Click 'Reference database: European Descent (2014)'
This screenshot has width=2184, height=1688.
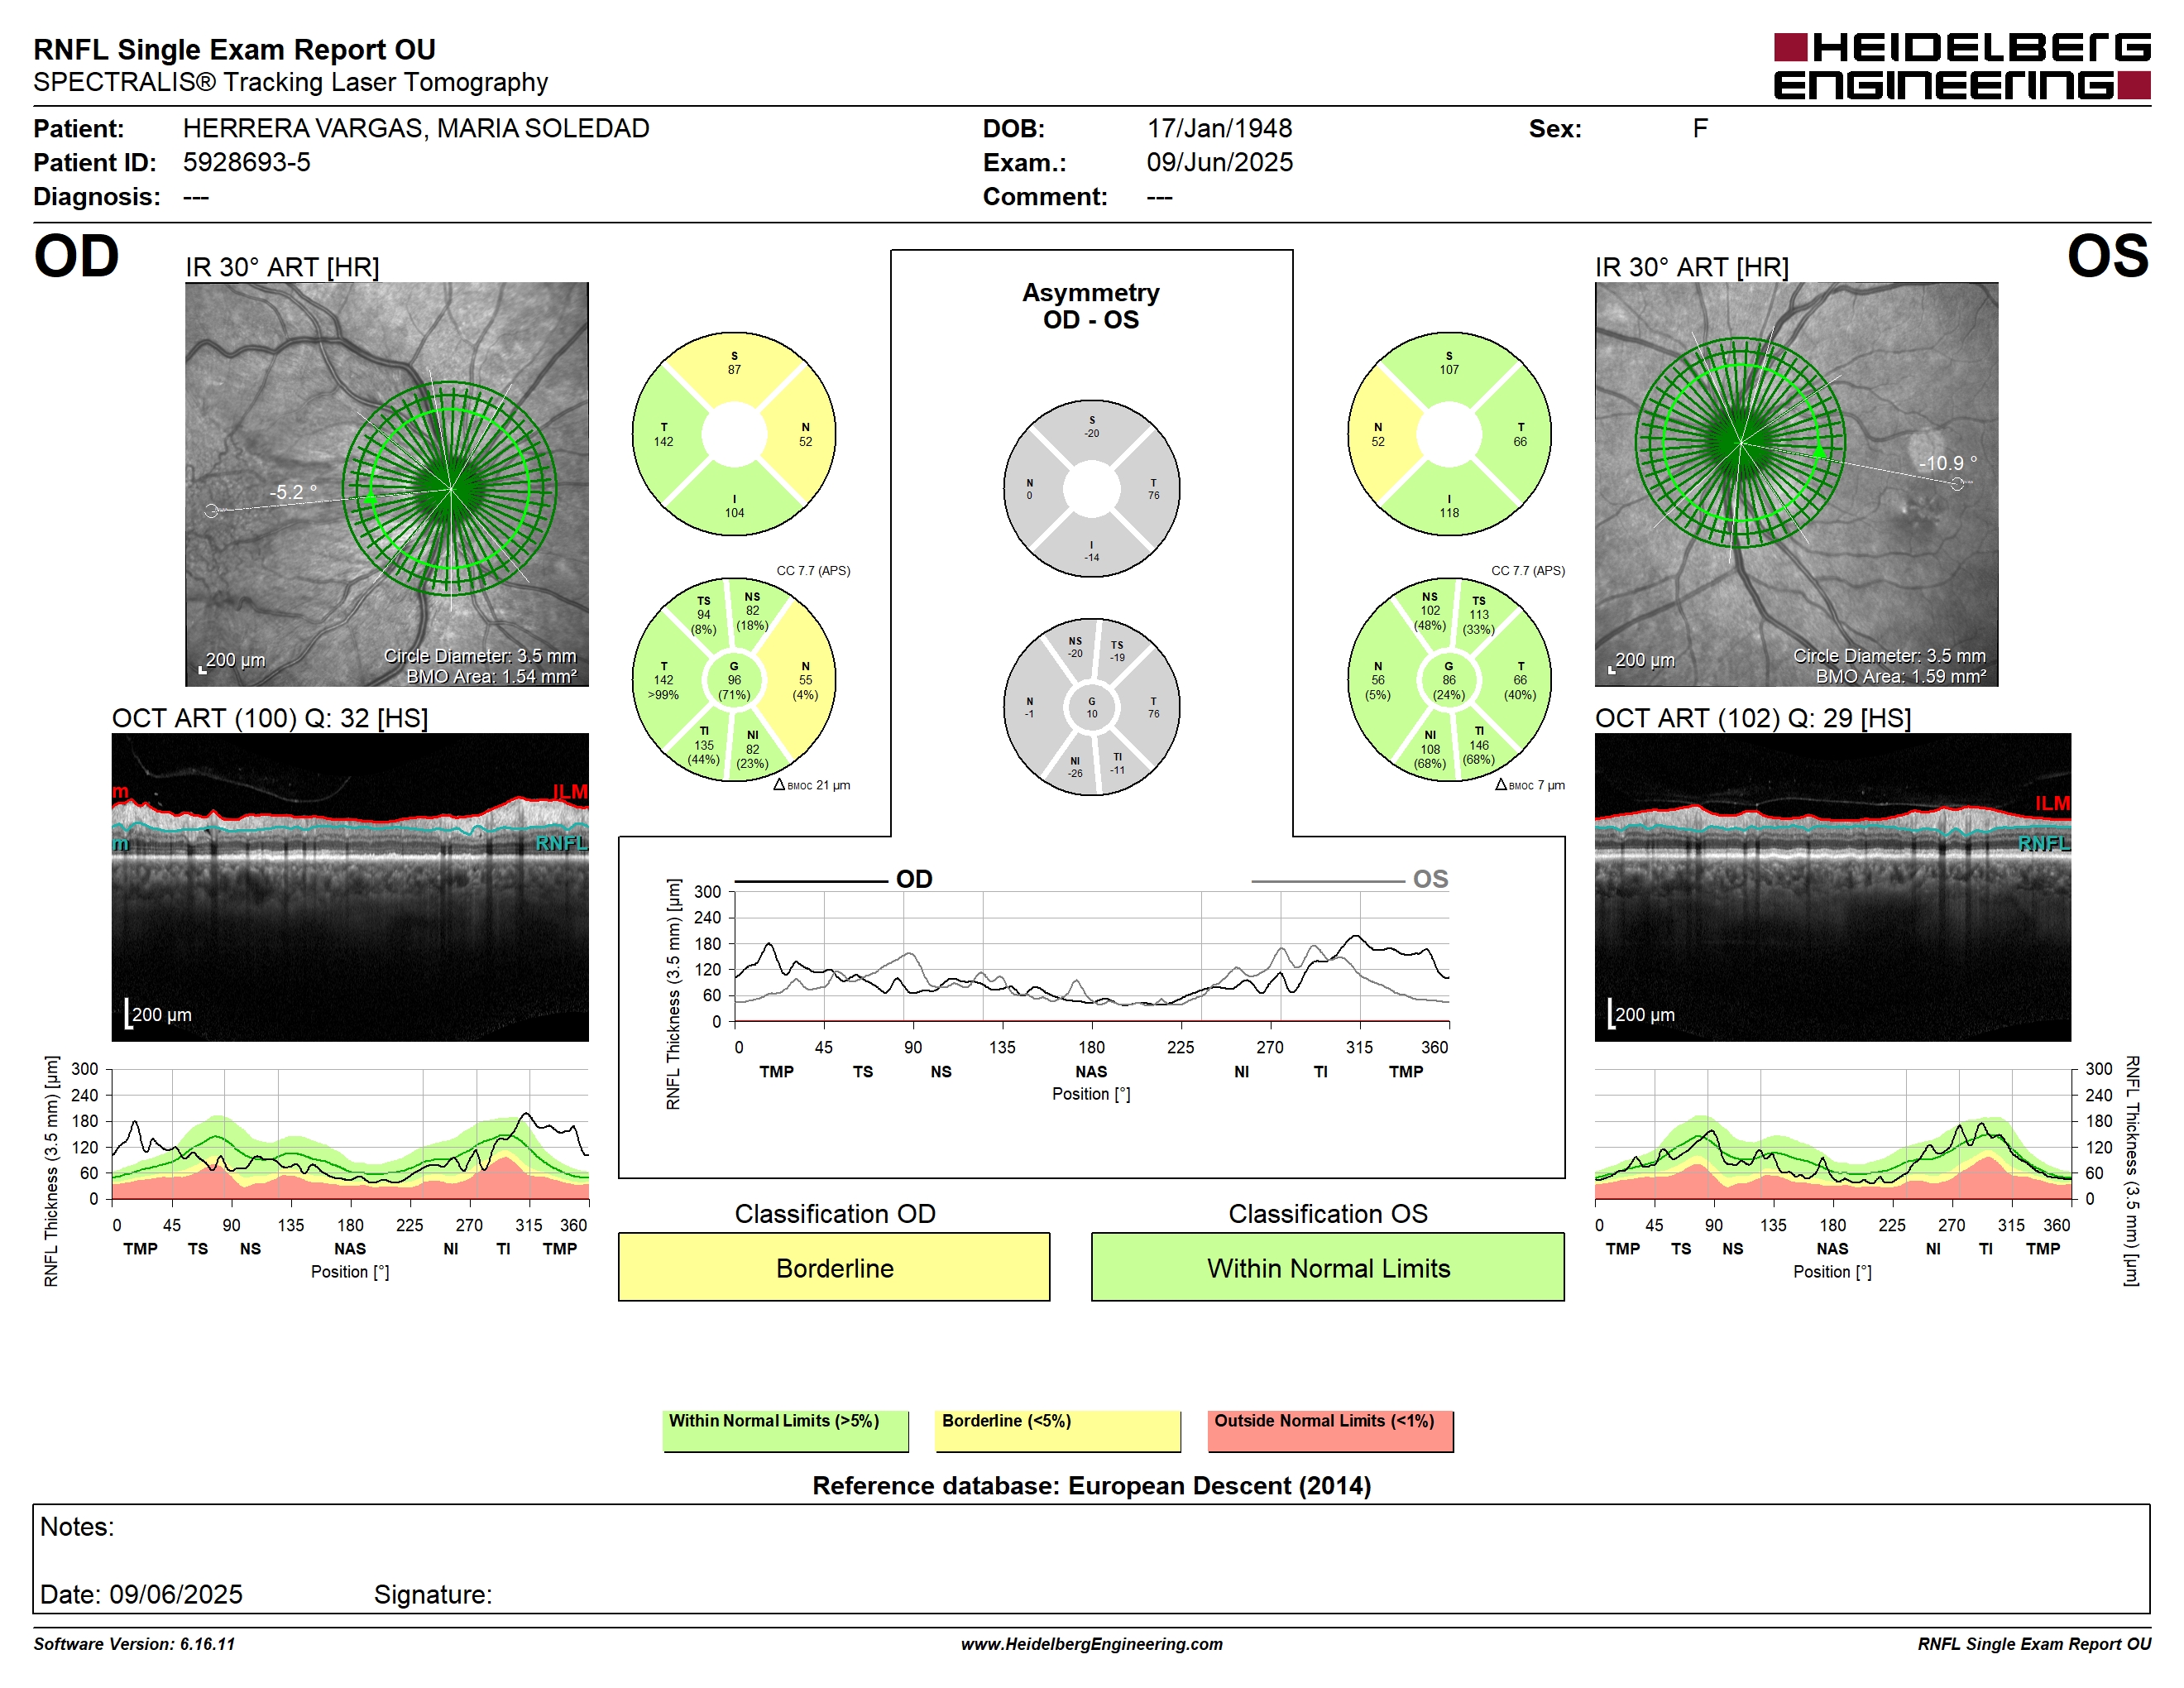[x=1091, y=1485]
